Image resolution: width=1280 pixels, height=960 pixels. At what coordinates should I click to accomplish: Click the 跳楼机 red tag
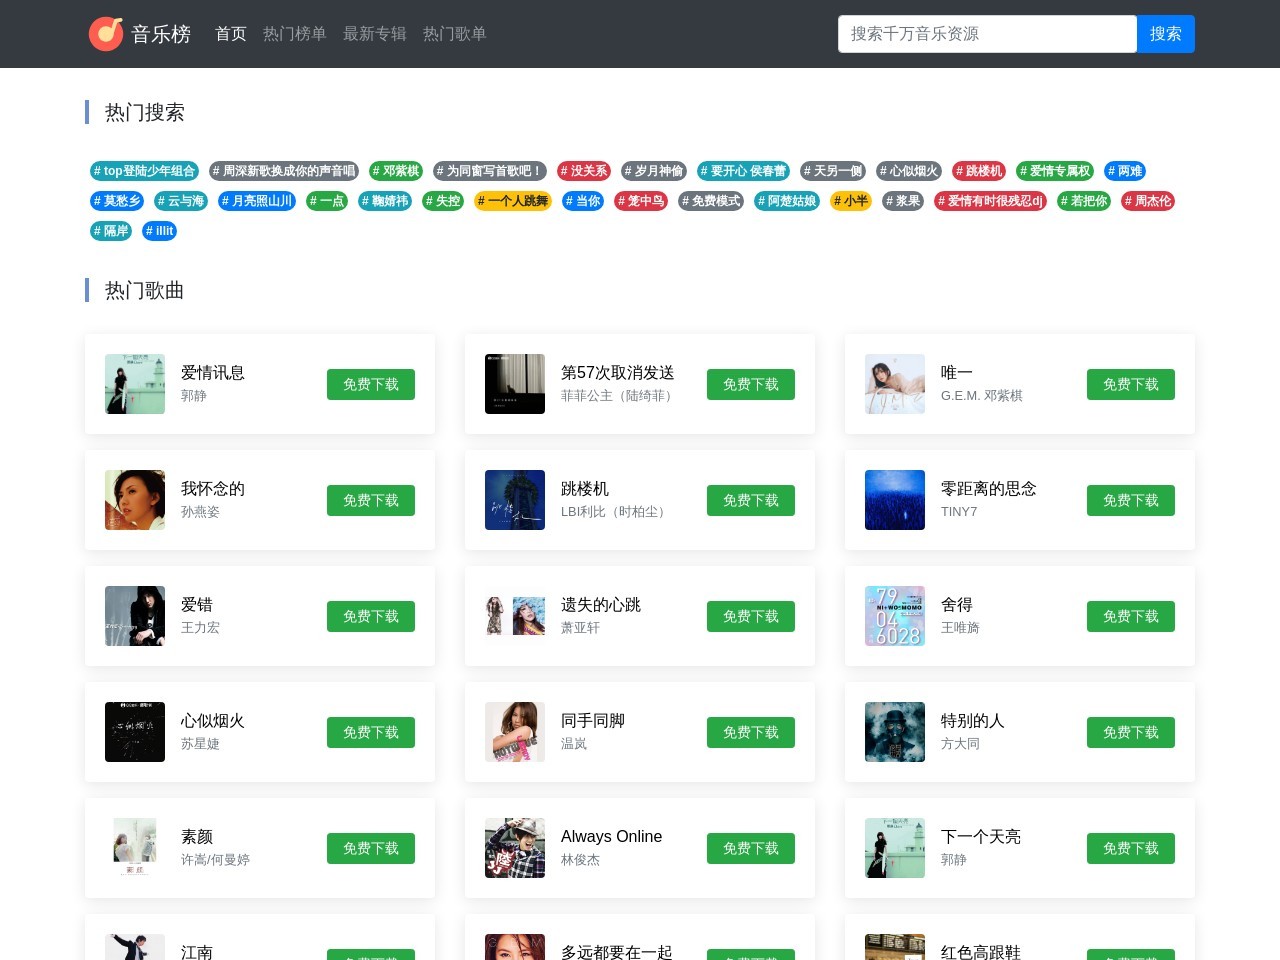979,171
